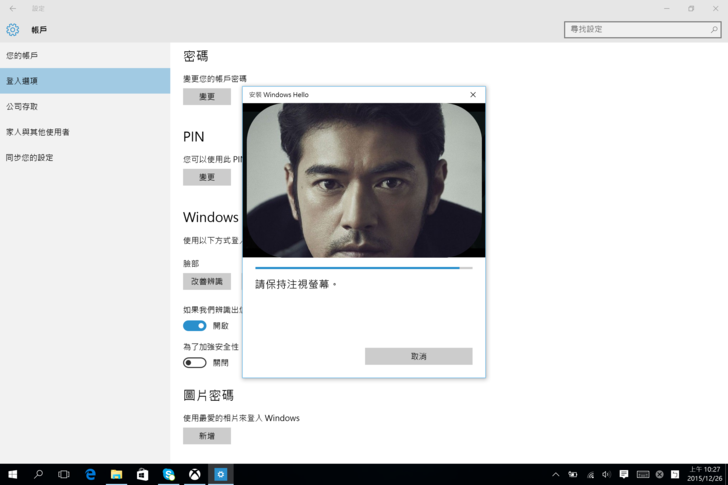Select 登入選項 in the sidebar

[85, 81]
